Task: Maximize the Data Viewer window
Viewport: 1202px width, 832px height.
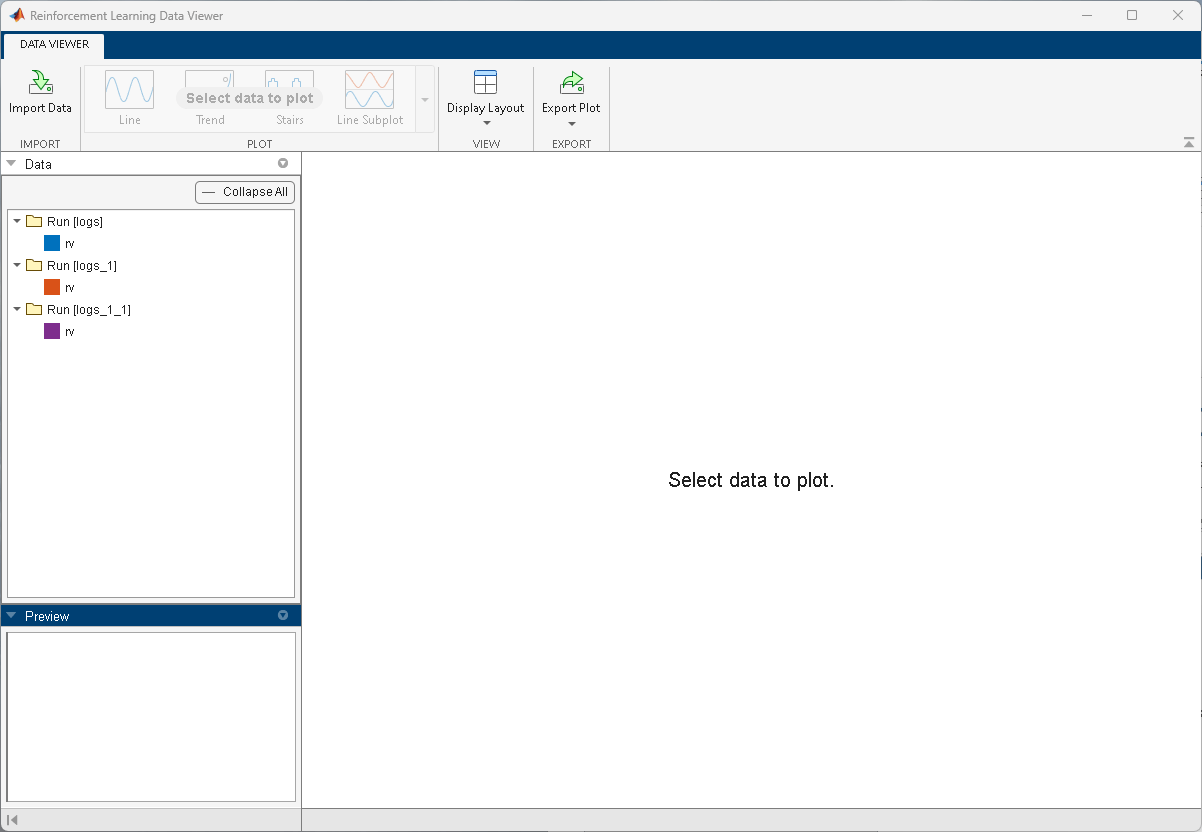Action: pos(1132,15)
